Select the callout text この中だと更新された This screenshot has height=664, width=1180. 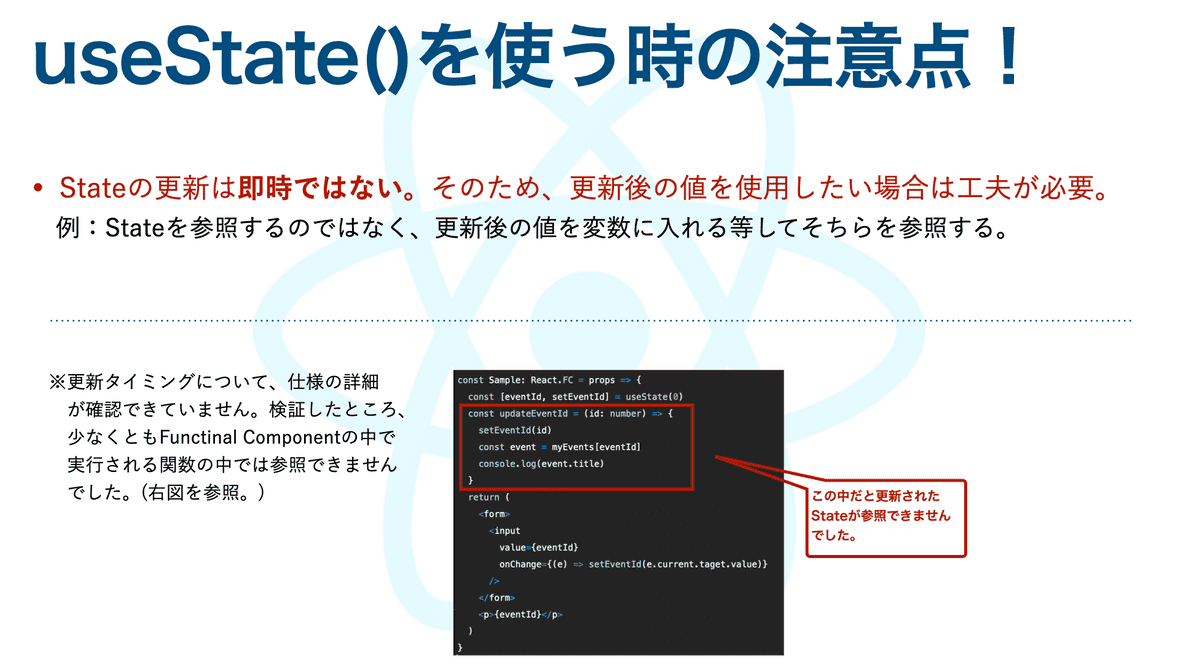pyautogui.click(x=878, y=497)
